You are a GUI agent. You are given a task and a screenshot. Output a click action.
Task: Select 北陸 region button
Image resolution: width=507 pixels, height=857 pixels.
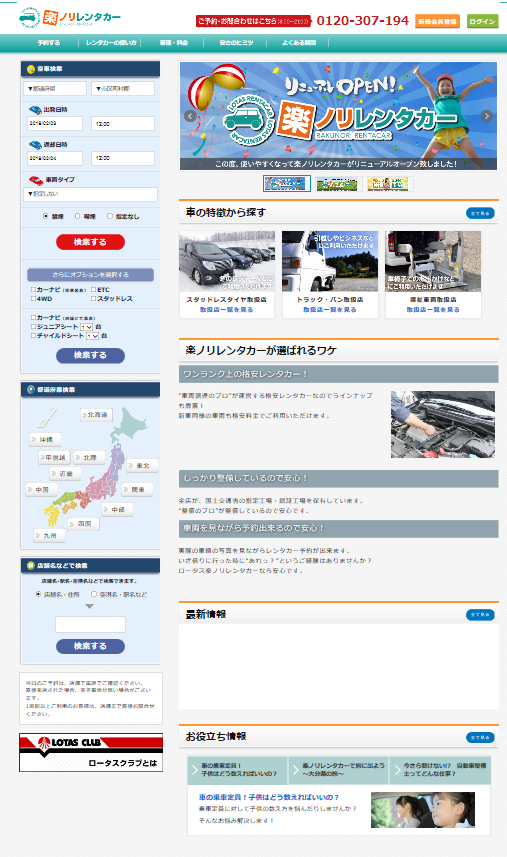[x=89, y=457]
